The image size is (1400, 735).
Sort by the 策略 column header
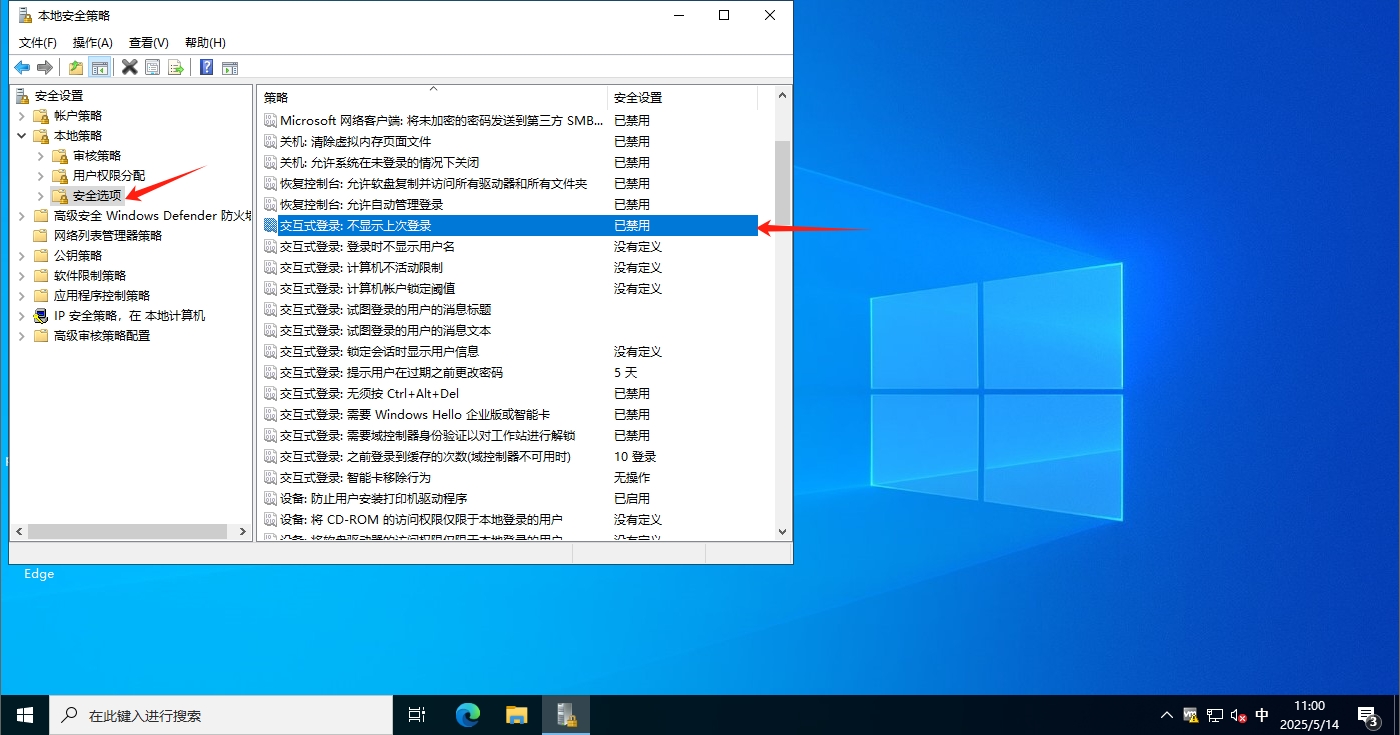pos(432,98)
